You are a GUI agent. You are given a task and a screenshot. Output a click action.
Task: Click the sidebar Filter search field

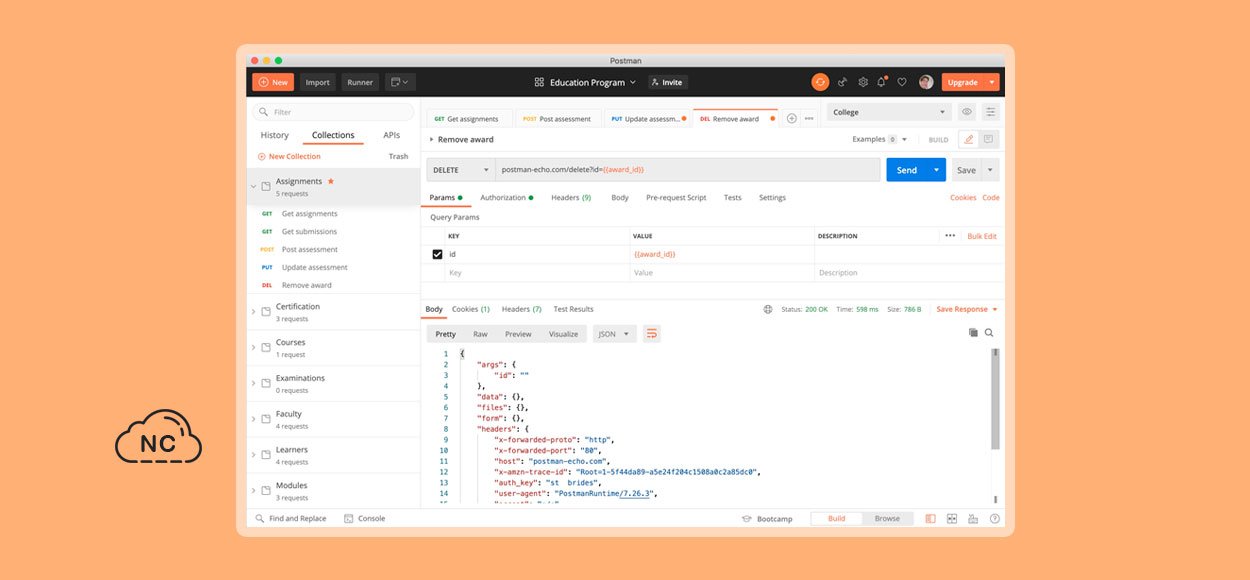pyautogui.click(x=334, y=112)
